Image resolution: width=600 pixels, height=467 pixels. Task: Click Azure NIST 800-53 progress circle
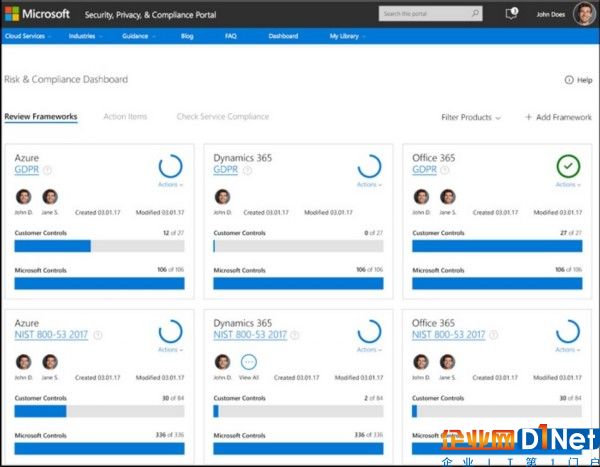(170, 331)
